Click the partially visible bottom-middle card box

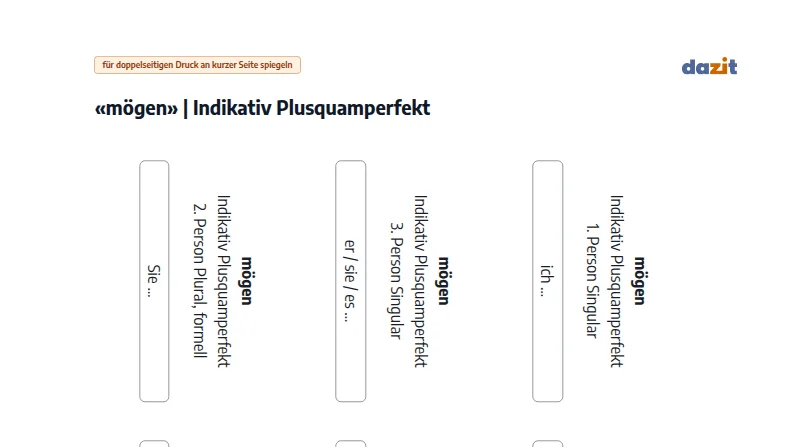[x=350, y=443]
